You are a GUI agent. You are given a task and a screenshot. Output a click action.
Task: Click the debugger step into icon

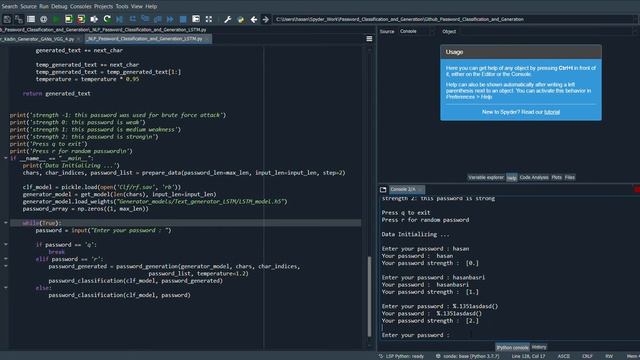pos(145,19)
